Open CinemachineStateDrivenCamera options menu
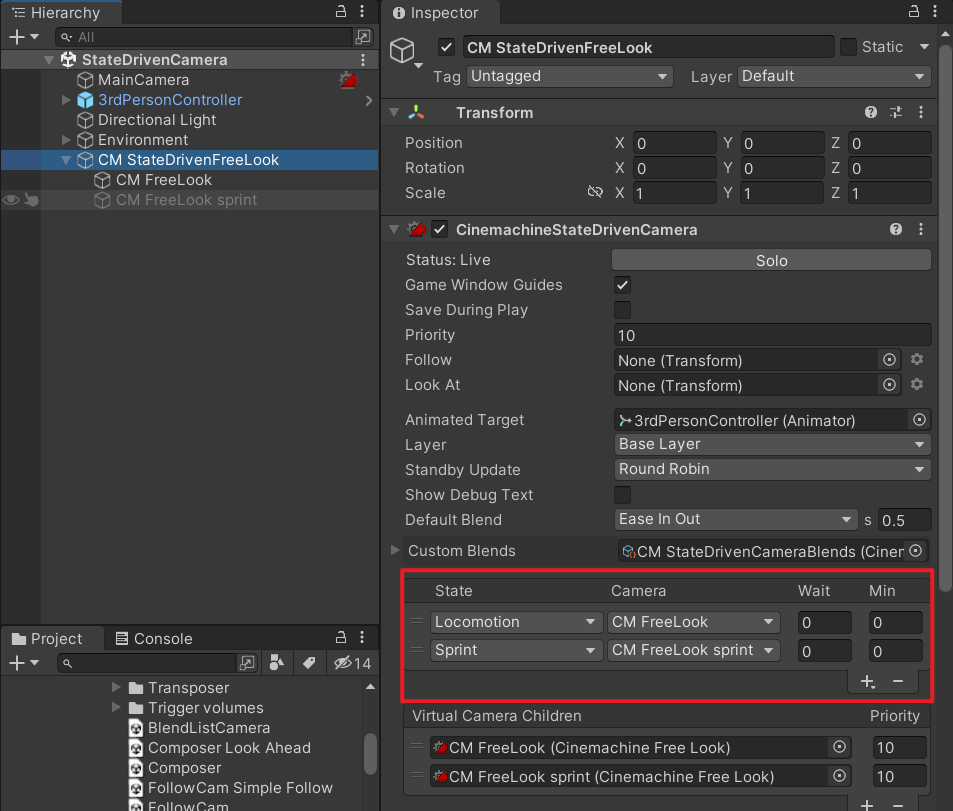Screen dimensions: 953x811 coord(921,229)
